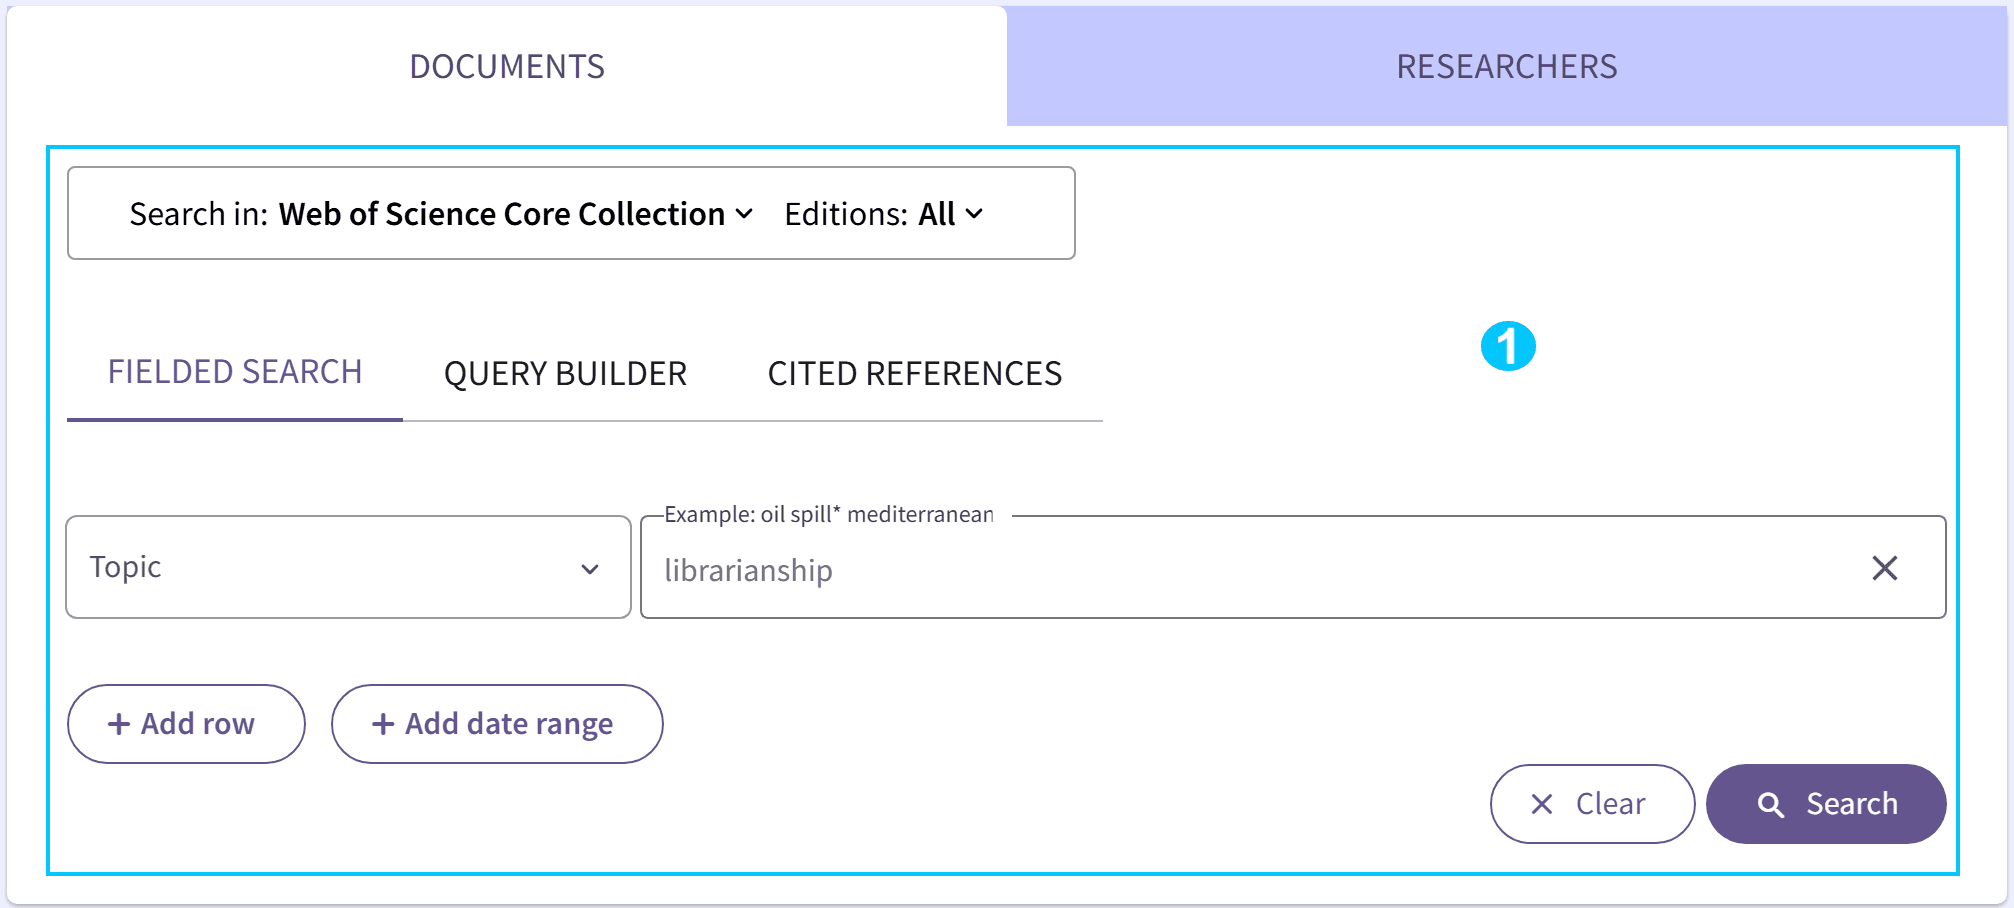
Task: Select the Fielded Search tab
Action: pos(235,373)
